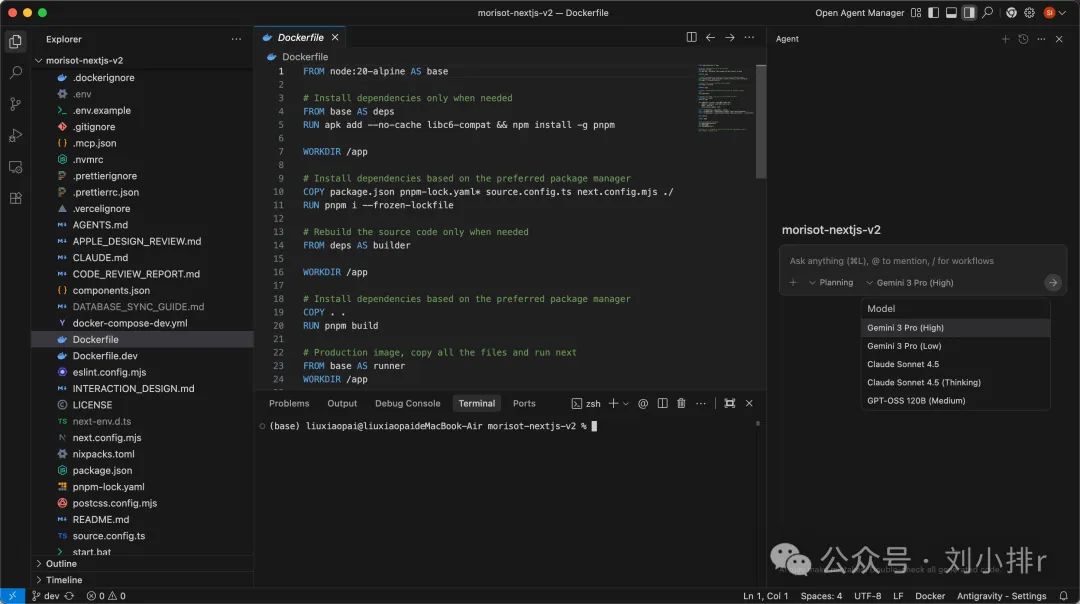Kill the active terminal with trash icon
The height and width of the screenshot is (604, 1080).
681,403
